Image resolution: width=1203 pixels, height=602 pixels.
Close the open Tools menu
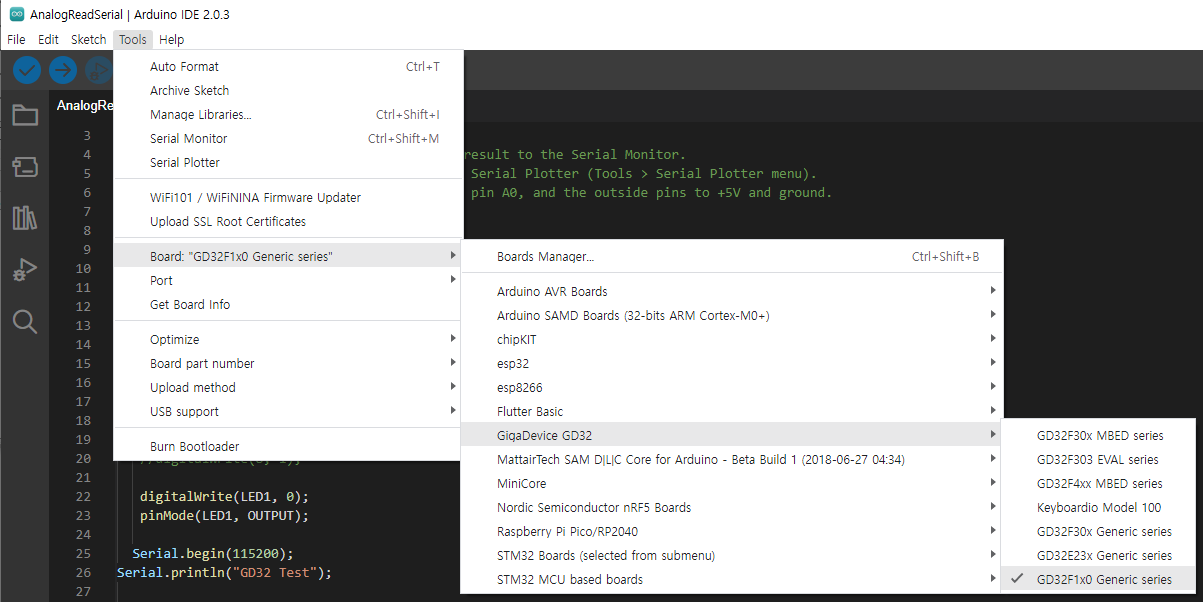132,40
